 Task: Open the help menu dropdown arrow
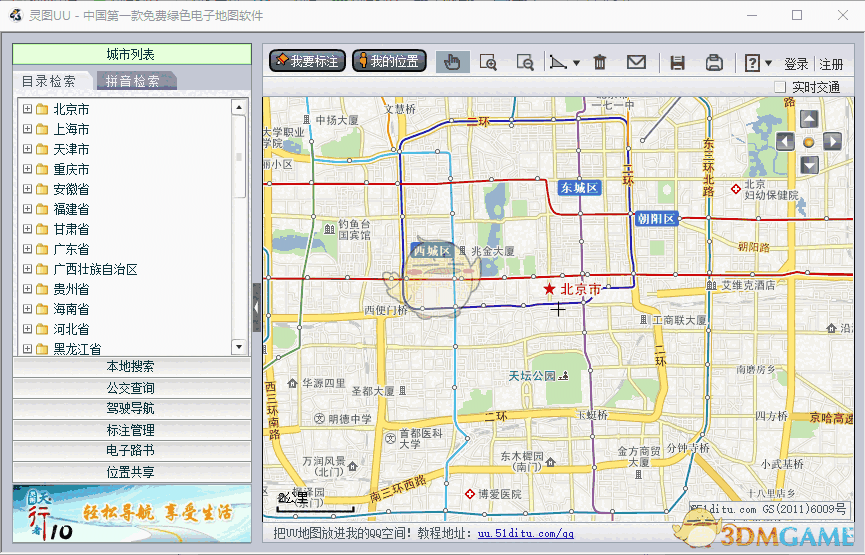pos(768,63)
